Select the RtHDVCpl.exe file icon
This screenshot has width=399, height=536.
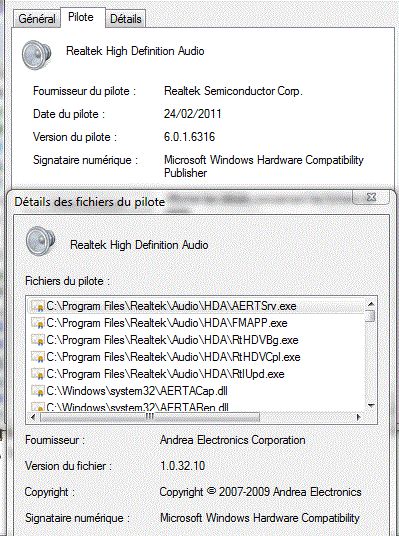point(38,357)
